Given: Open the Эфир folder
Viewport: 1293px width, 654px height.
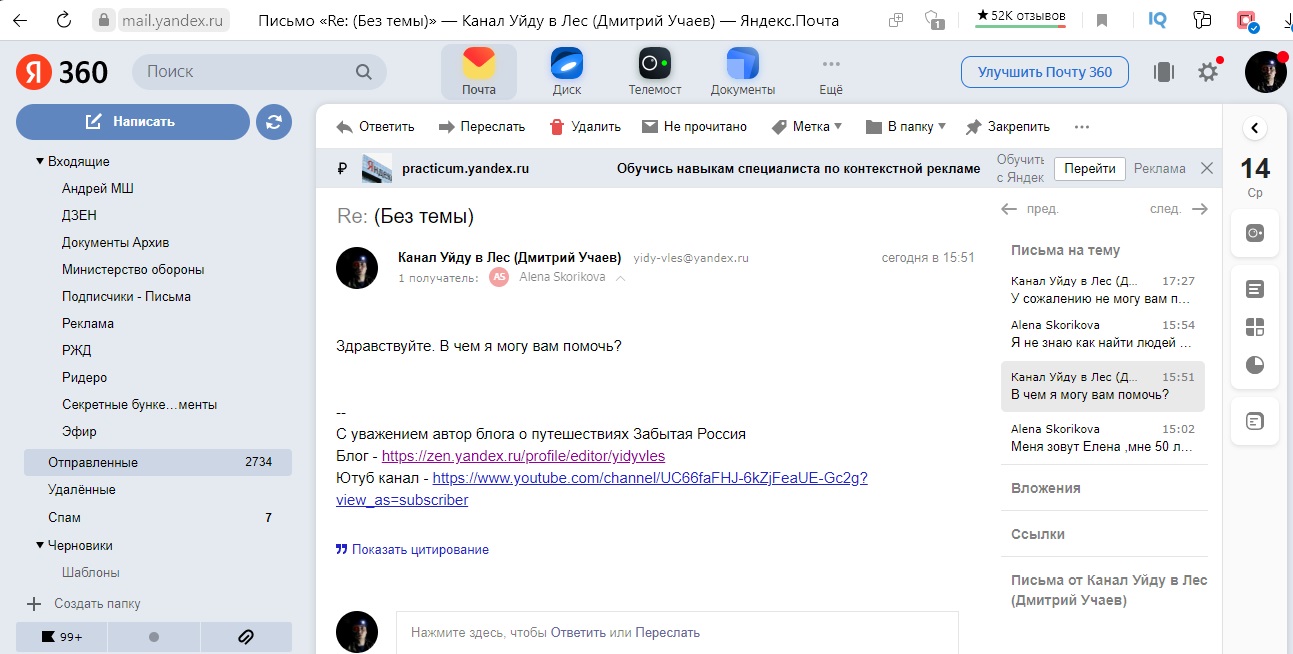Looking at the screenshot, I should point(79,431).
